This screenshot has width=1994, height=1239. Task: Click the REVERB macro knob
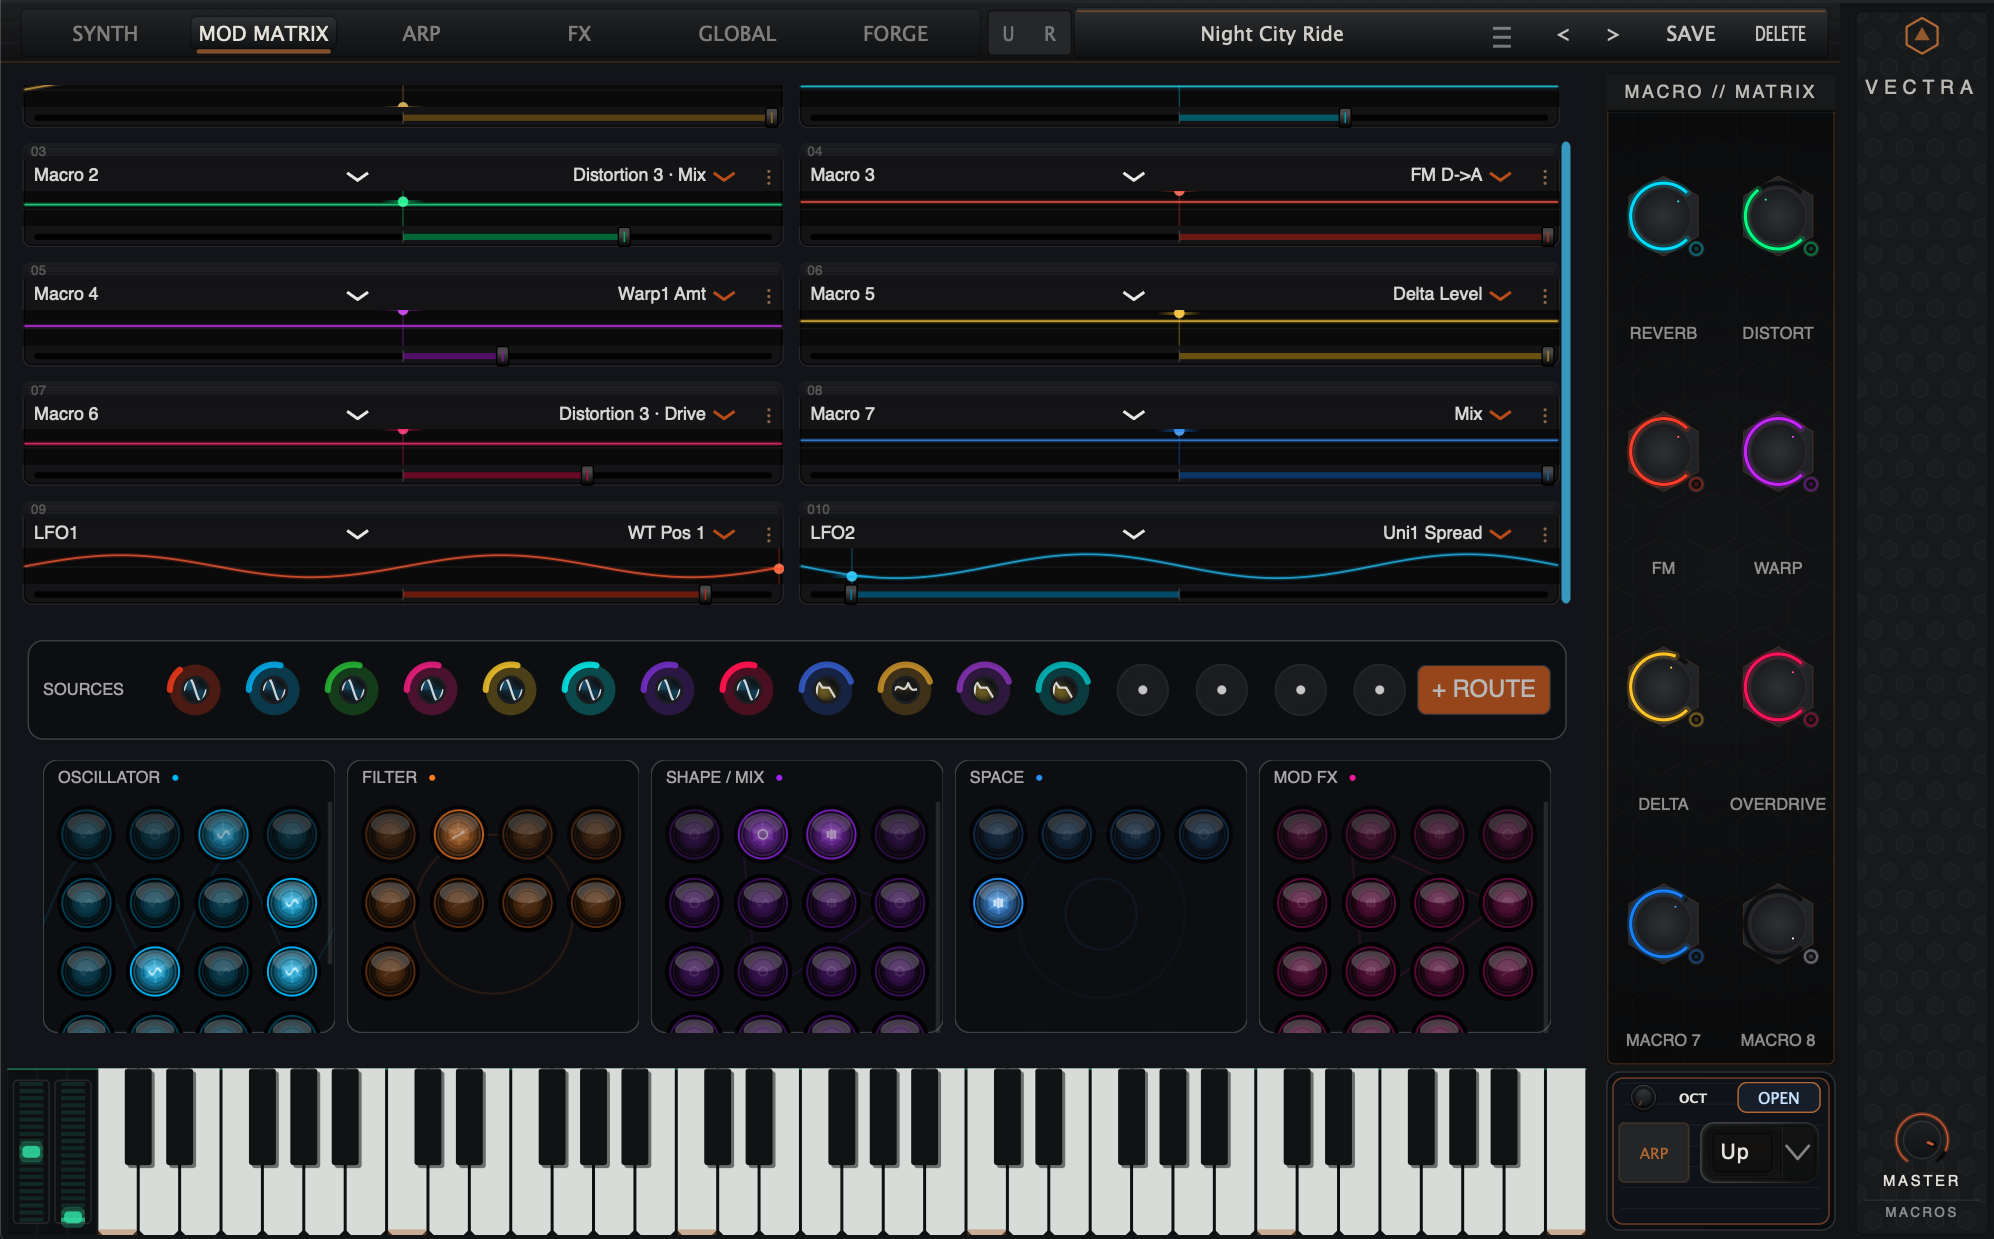(x=1662, y=216)
